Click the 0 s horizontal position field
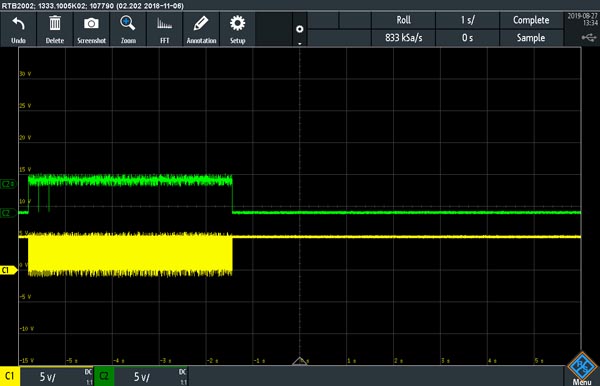Viewport: 600px width, 386px height. coord(467,37)
